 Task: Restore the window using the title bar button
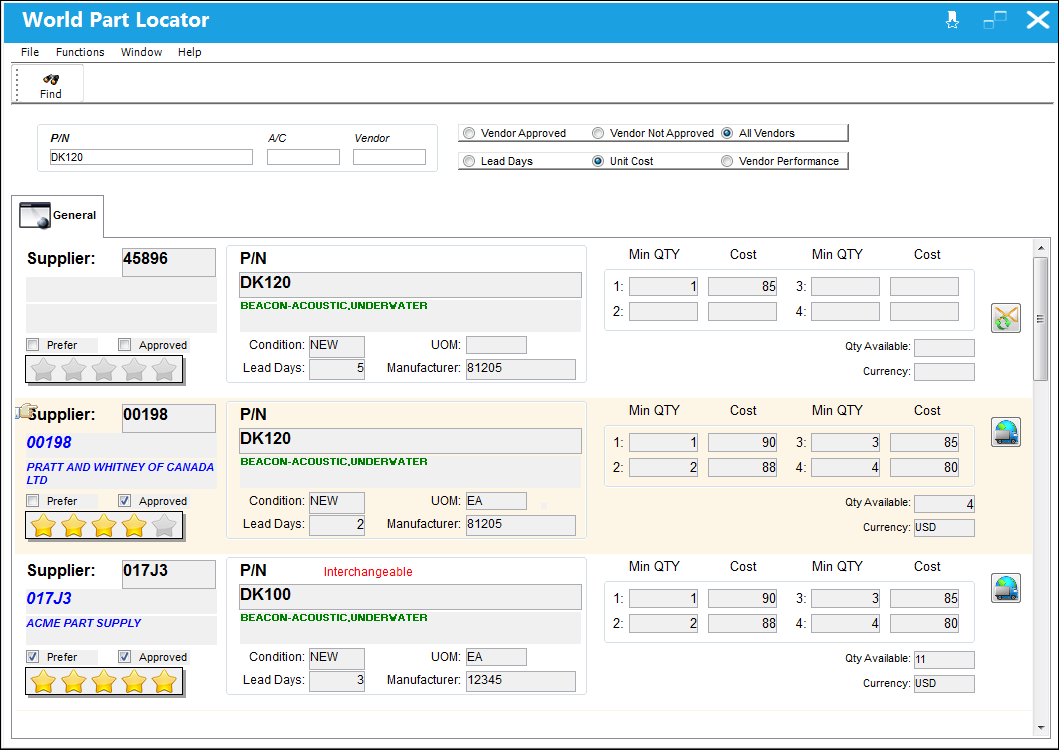point(995,20)
